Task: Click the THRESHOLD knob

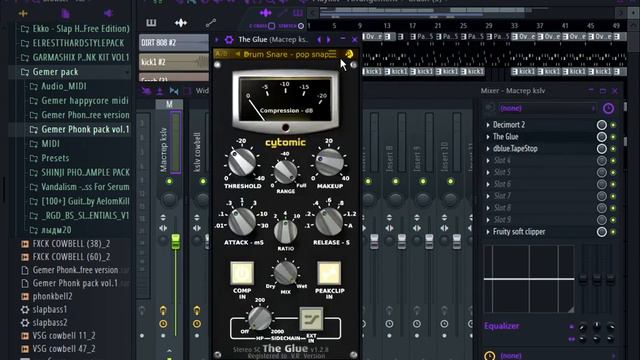Action: coord(242,162)
